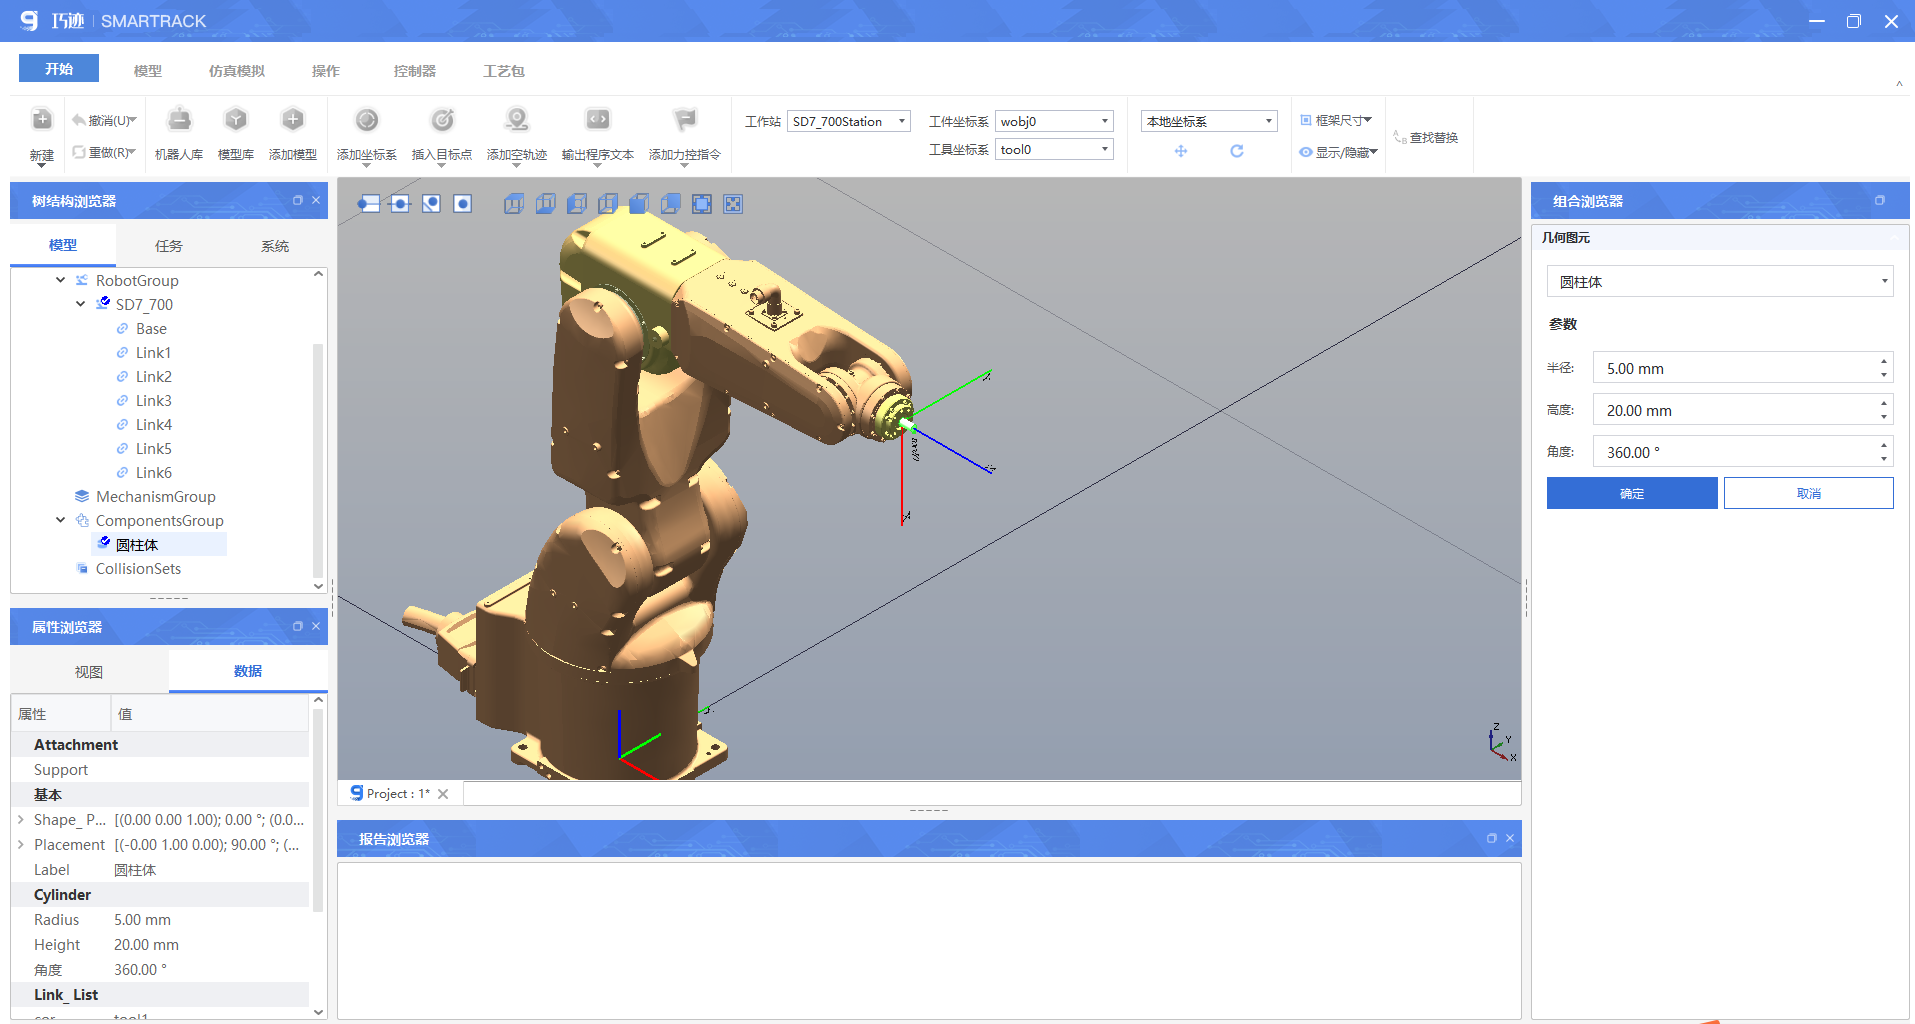Increase the 高度 value with up stepper
Image resolution: width=1915 pixels, height=1024 pixels.
click(x=1884, y=403)
